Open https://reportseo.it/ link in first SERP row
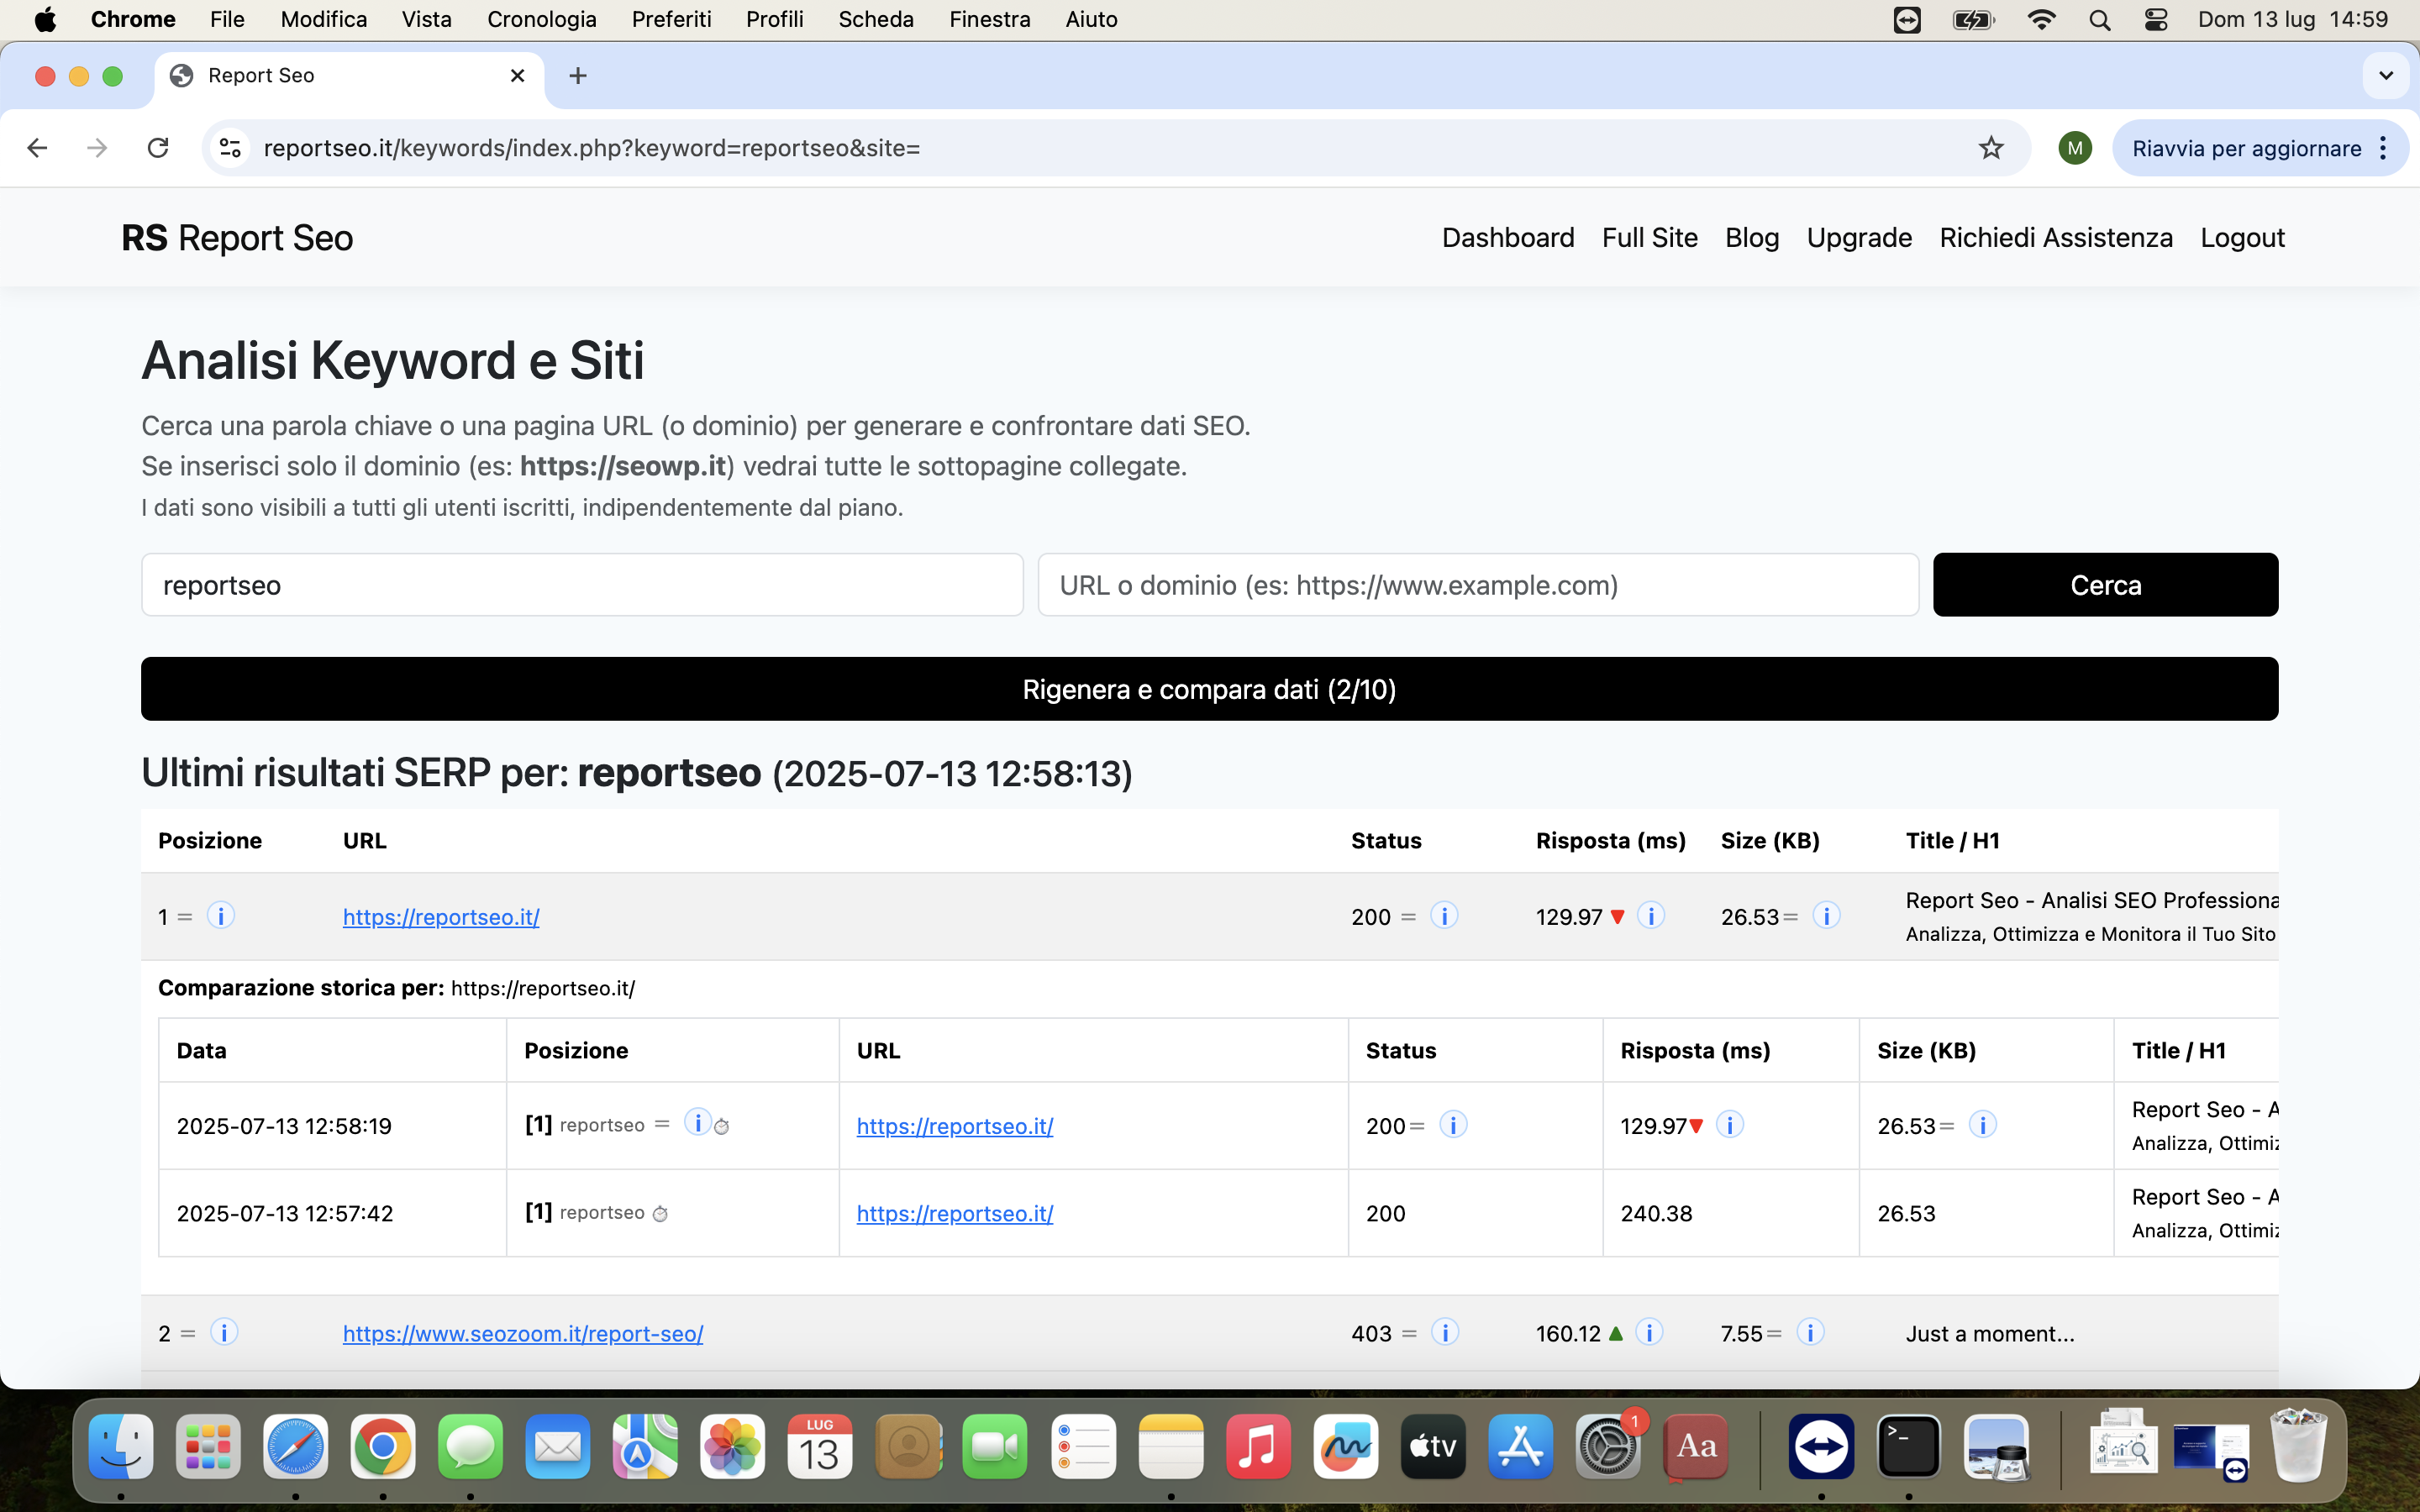The height and width of the screenshot is (1512, 2420). tap(441, 917)
